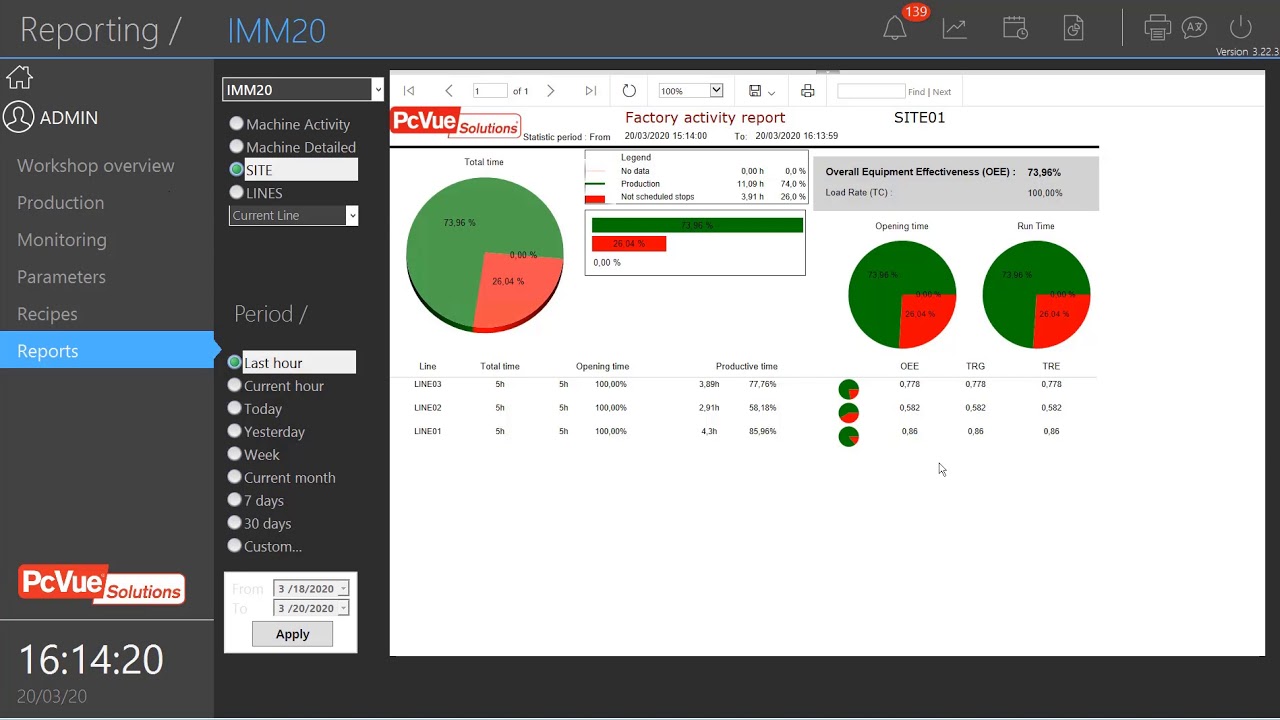Go to previous report page
This screenshot has height=720, width=1280.
[x=449, y=91]
